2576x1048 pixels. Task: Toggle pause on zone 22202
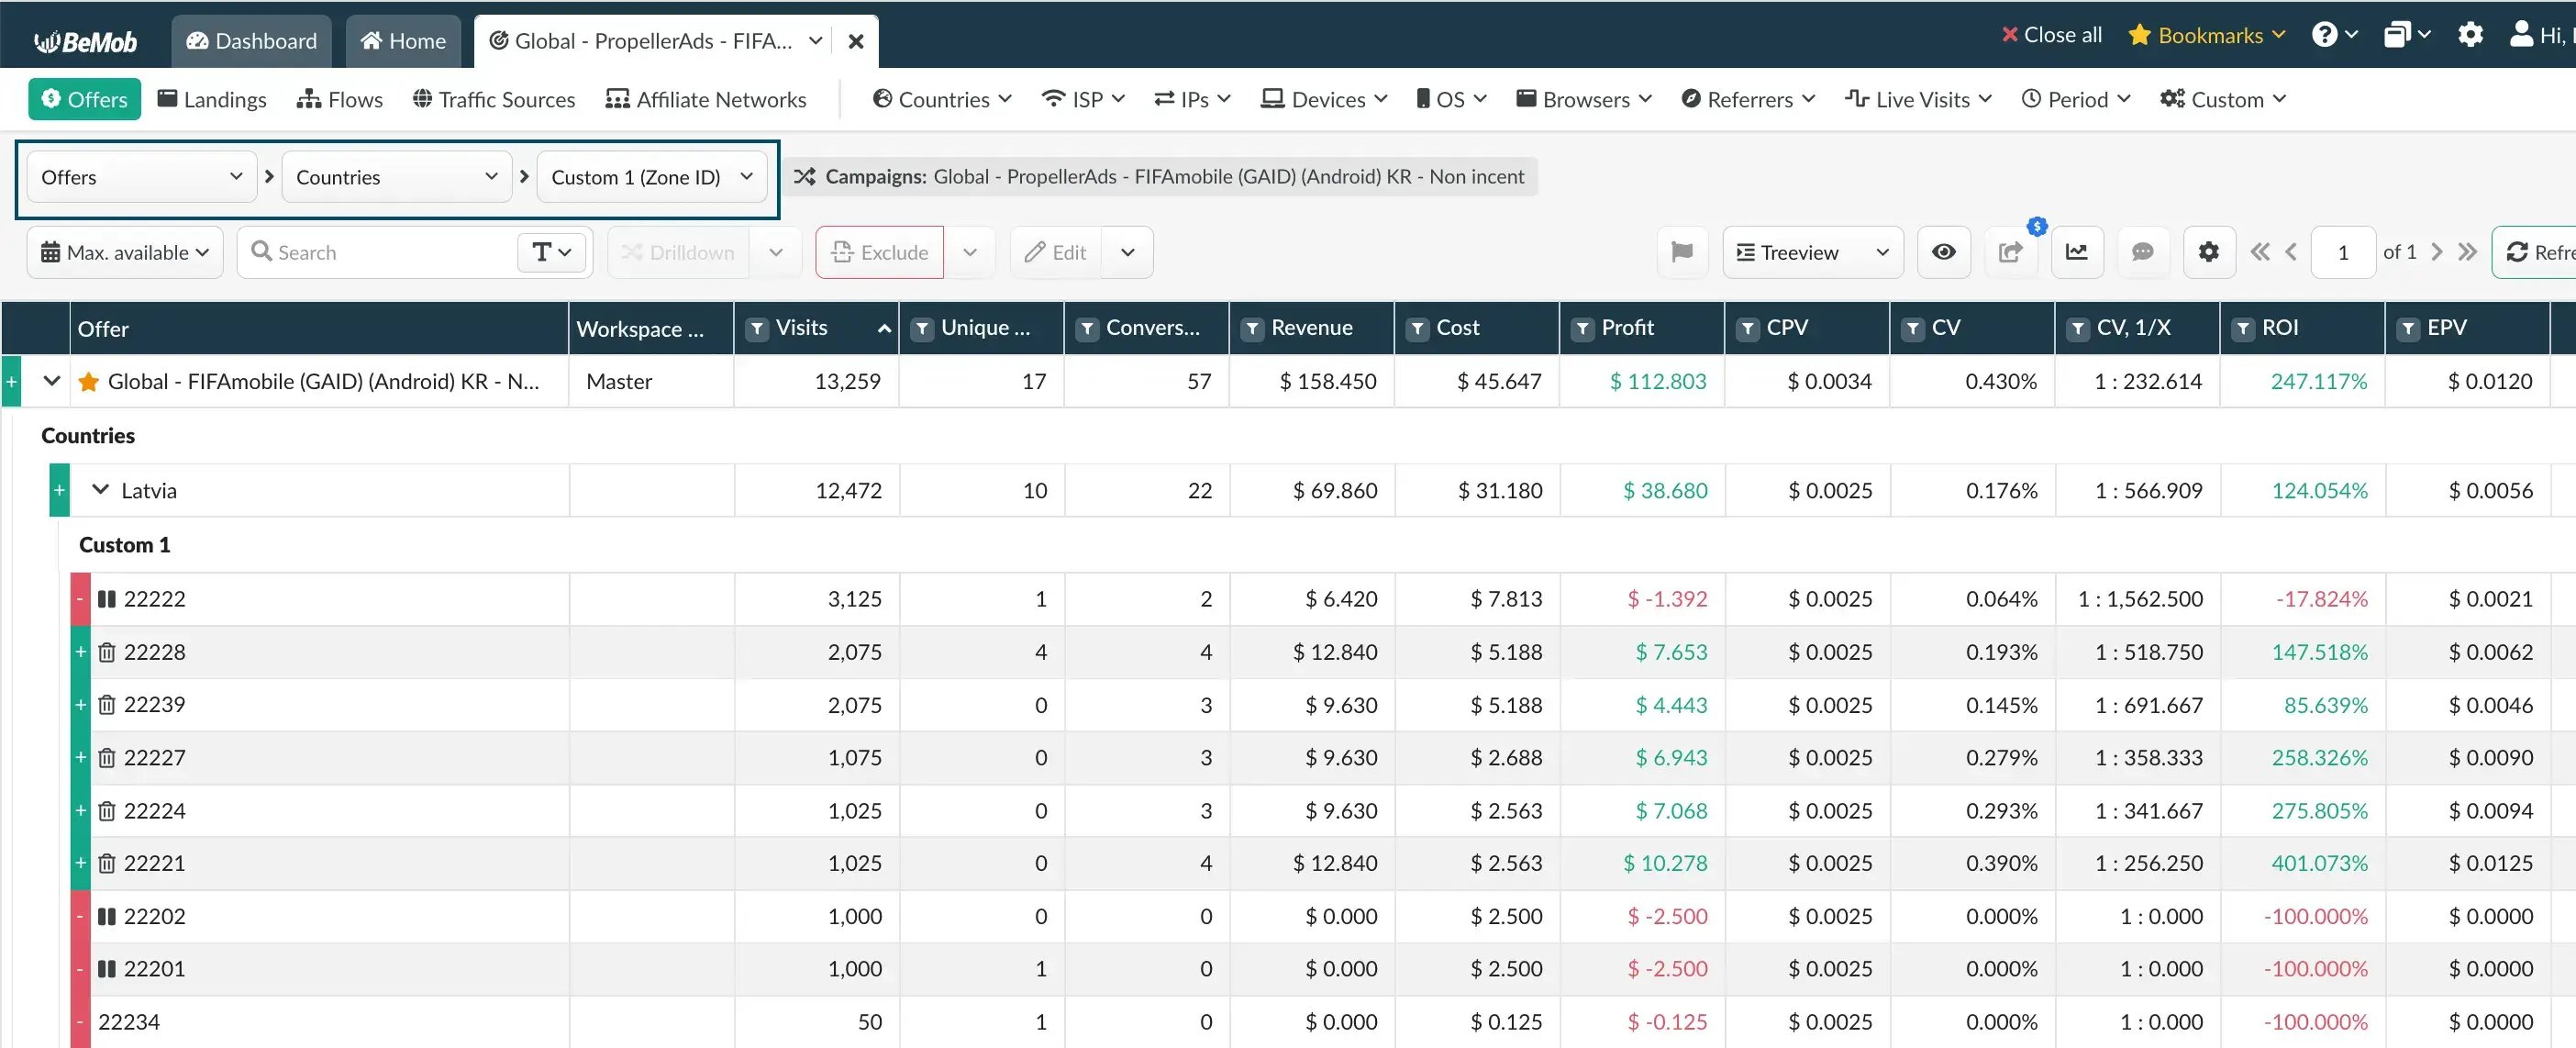106,915
